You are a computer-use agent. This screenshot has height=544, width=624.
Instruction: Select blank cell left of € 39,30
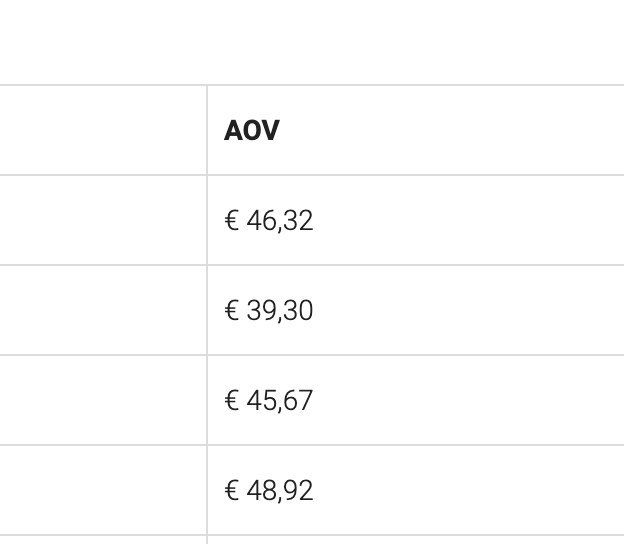click(x=100, y=310)
